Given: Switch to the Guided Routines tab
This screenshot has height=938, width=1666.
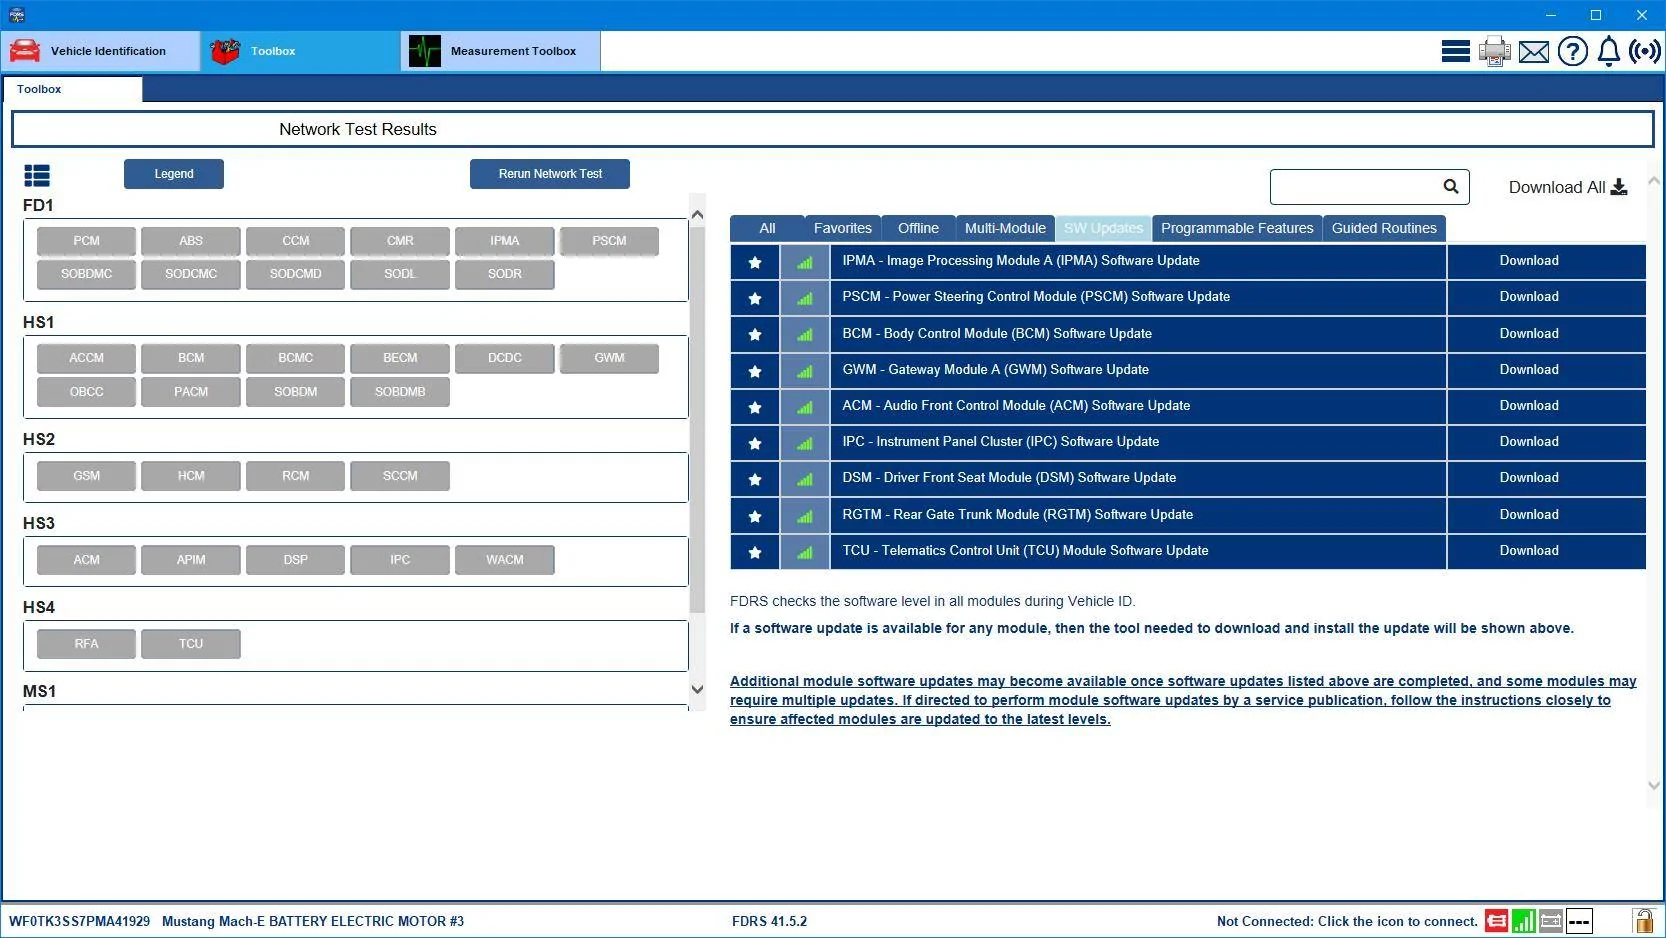Looking at the screenshot, I should tap(1384, 228).
